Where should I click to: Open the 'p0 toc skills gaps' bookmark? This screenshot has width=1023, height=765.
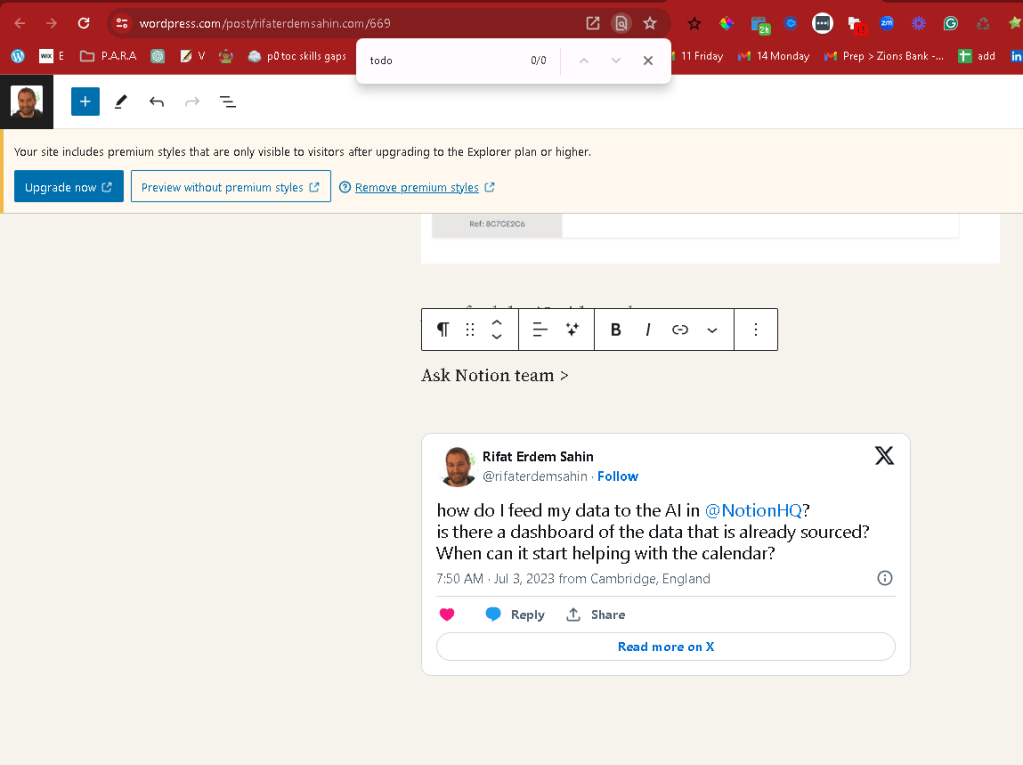[x=298, y=56]
